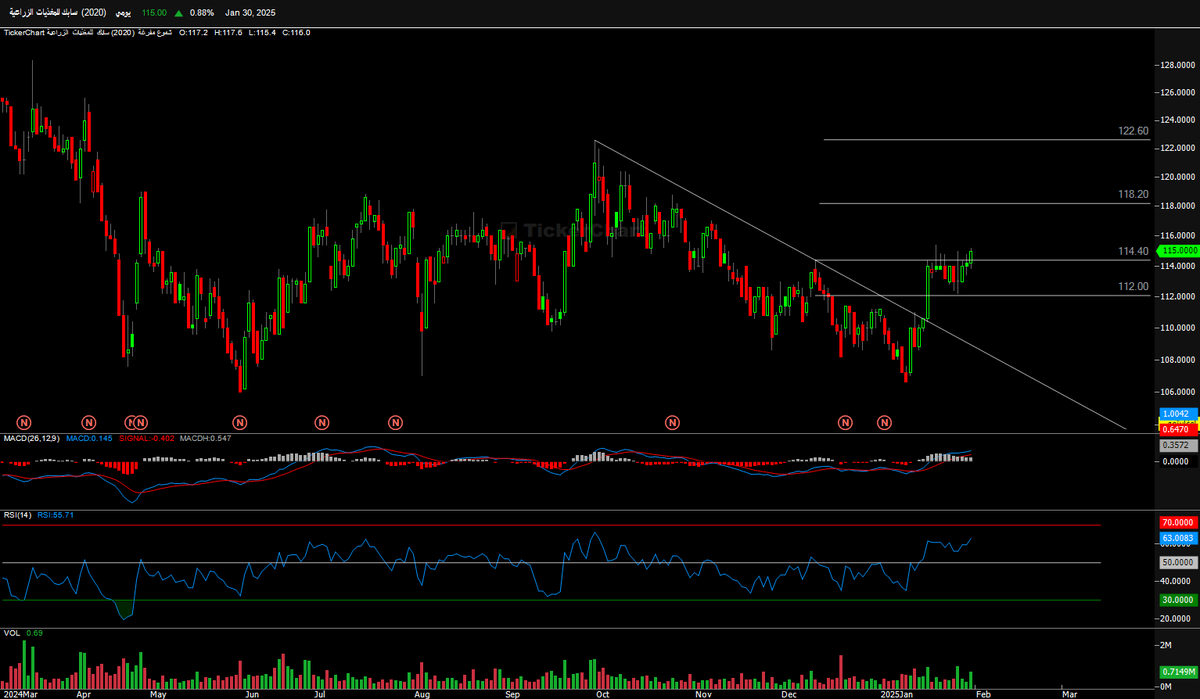Select the 114.40 level label
Viewport: 1200px width, 699px height.
1134,251
